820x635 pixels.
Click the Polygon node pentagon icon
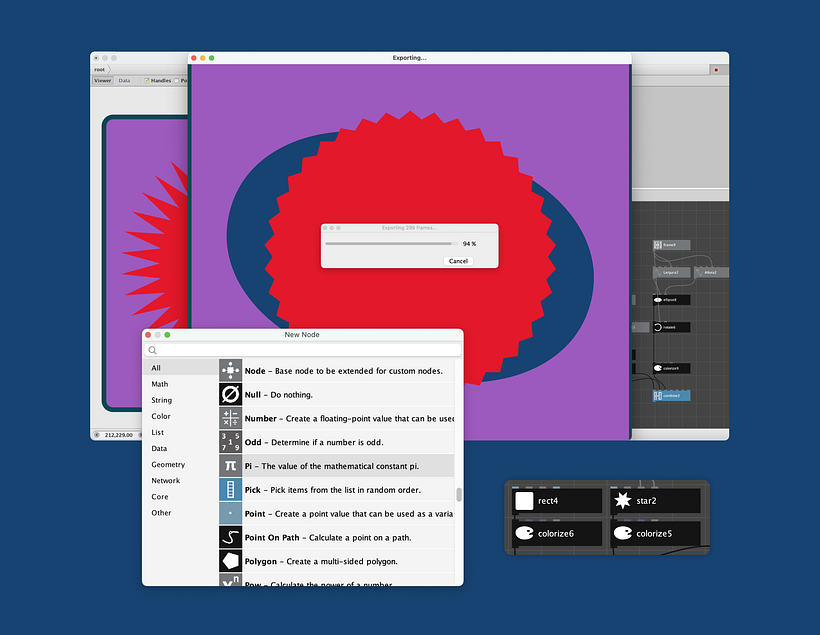click(230, 561)
